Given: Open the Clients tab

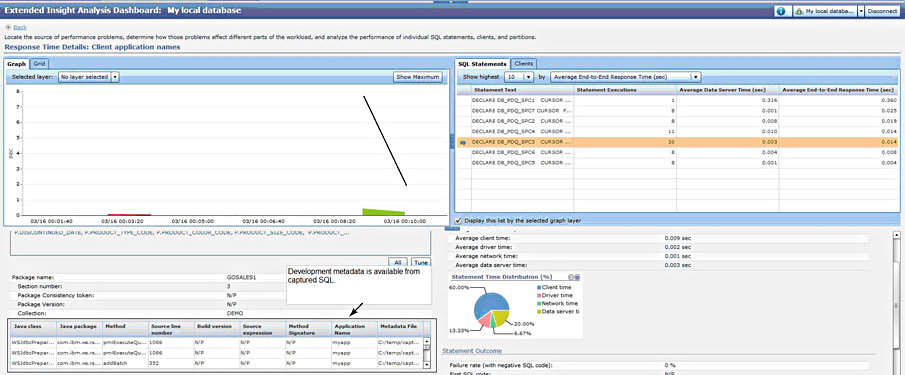Looking at the screenshot, I should pyautogui.click(x=523, y=63).
